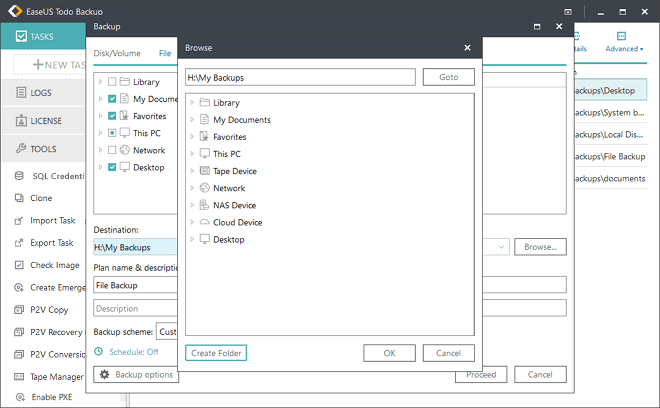Click the SQL Credential database icon
Image resolution: width=660 pixels, height=408 pixels.
[x=19, y=176]
